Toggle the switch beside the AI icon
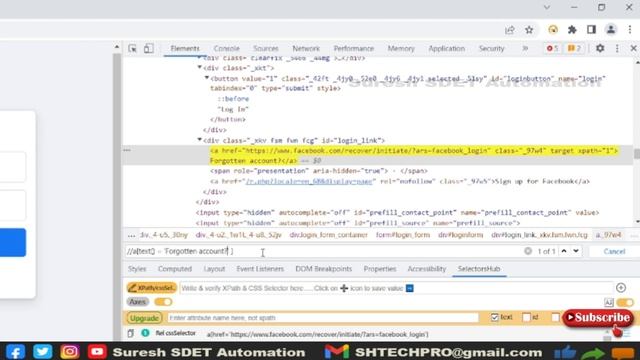Image resolution: width=640 pixels, height=360 pixels. click(x=625, y=302)
